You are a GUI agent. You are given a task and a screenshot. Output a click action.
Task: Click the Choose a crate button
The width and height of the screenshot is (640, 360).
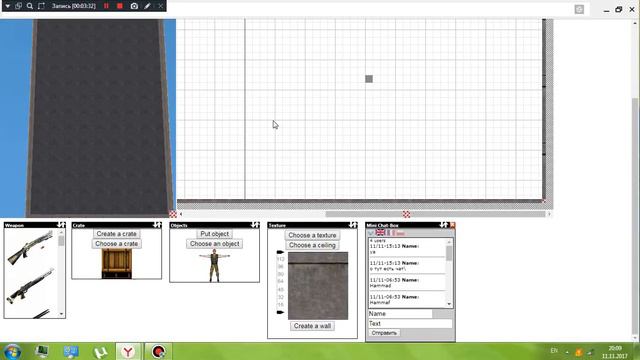click(x=116, y=244)
